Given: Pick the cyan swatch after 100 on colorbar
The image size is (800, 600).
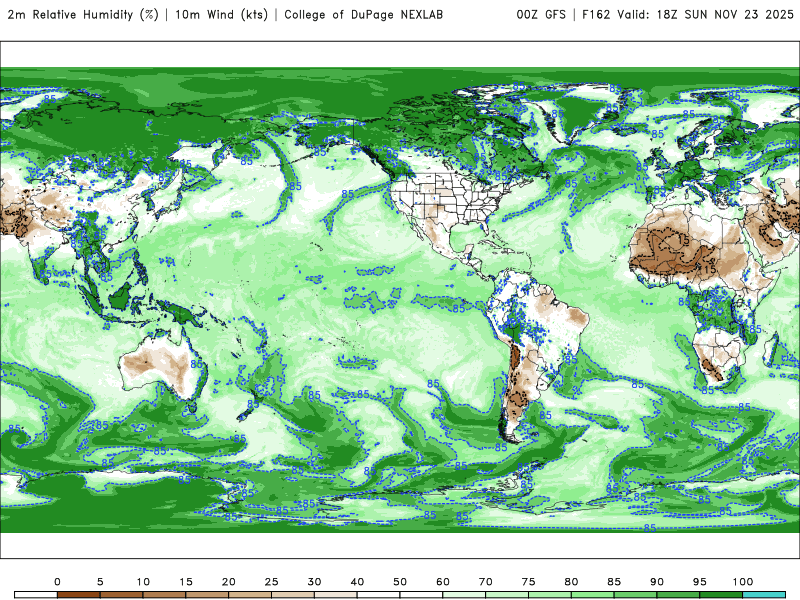Looking at the screenshot, I should click(764, 595).
